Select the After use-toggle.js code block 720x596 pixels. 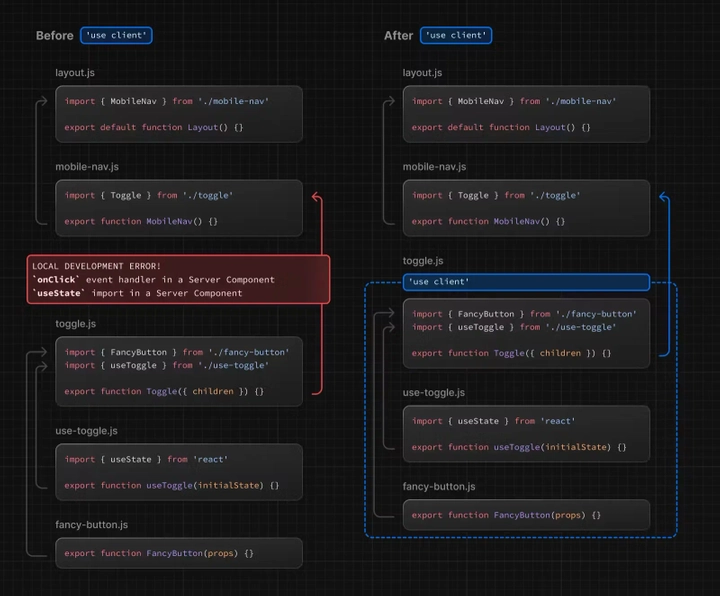526,434
